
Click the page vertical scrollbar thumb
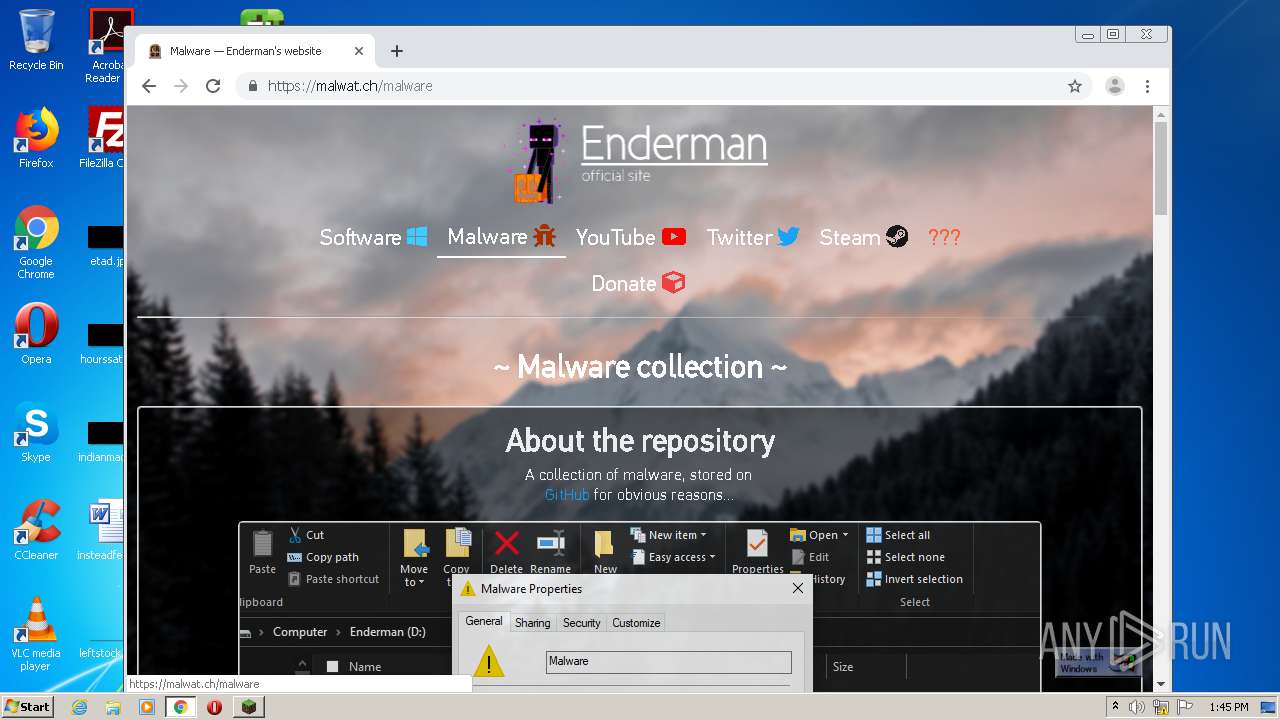tap(1160, 167)
